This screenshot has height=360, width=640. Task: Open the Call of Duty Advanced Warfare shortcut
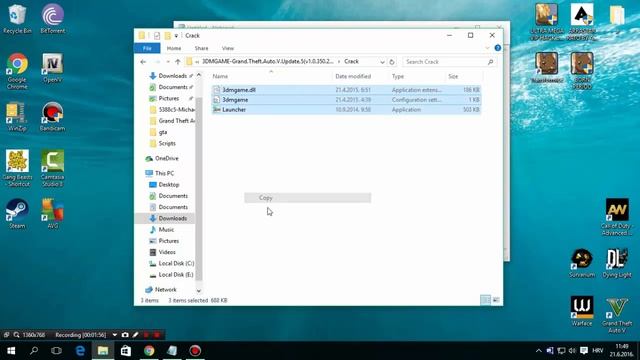point(617,217)
